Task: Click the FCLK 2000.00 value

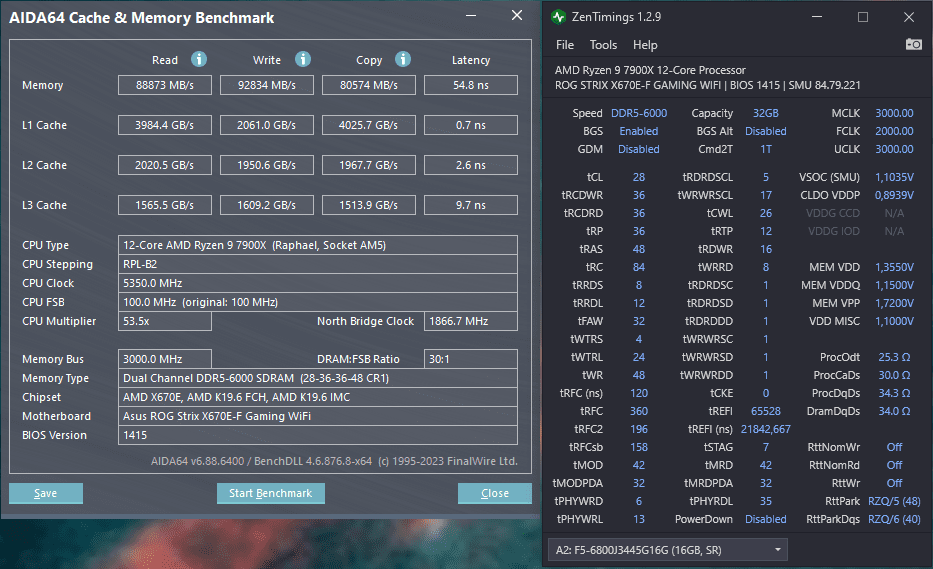Action: click(894, 131)
